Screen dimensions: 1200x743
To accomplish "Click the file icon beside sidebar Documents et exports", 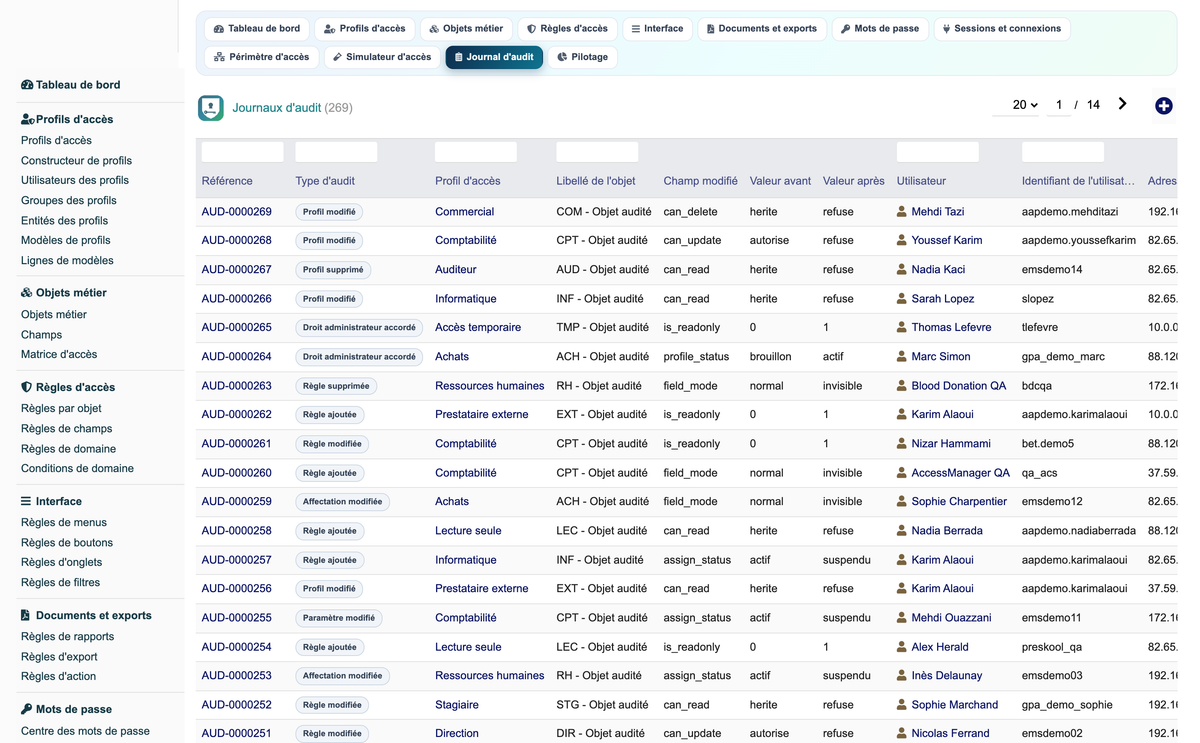I will point(26,616).
